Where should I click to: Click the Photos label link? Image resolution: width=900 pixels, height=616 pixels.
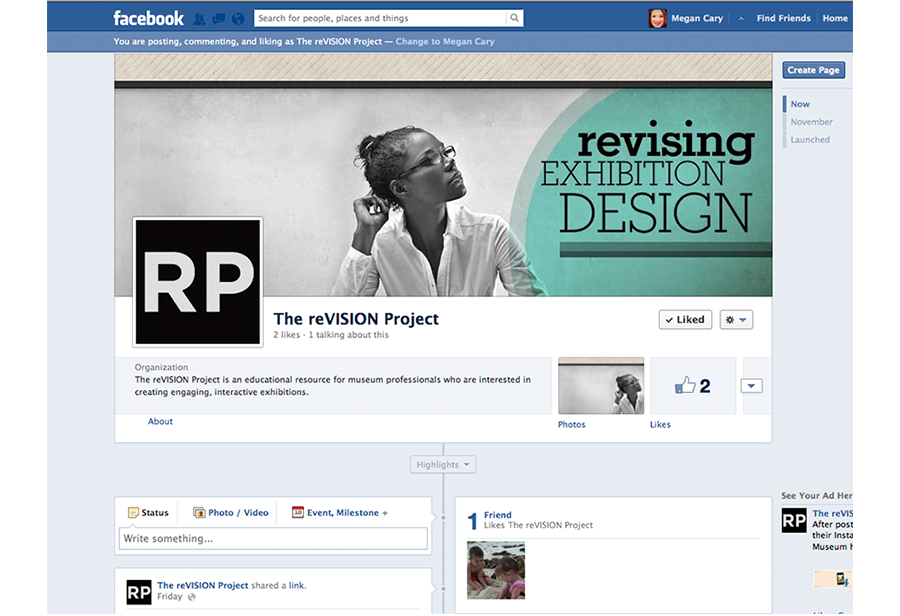[572, 425]
